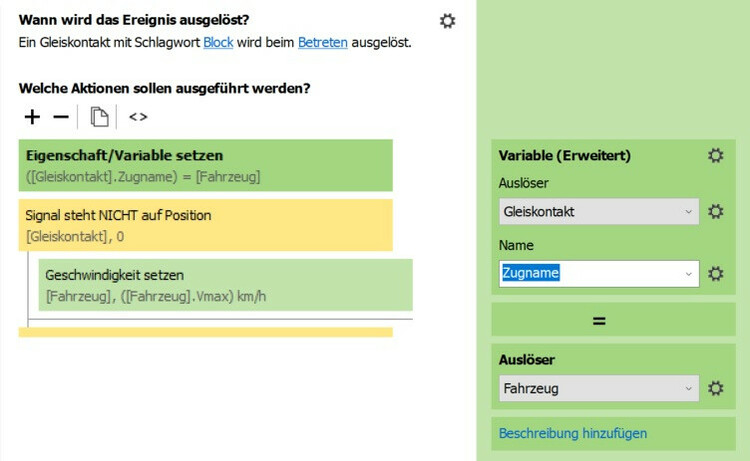The width and height of the screenshot is (750, 461).
Task: Select the Geschwindigkeit setzen action
Action: (x=225, y=285)
